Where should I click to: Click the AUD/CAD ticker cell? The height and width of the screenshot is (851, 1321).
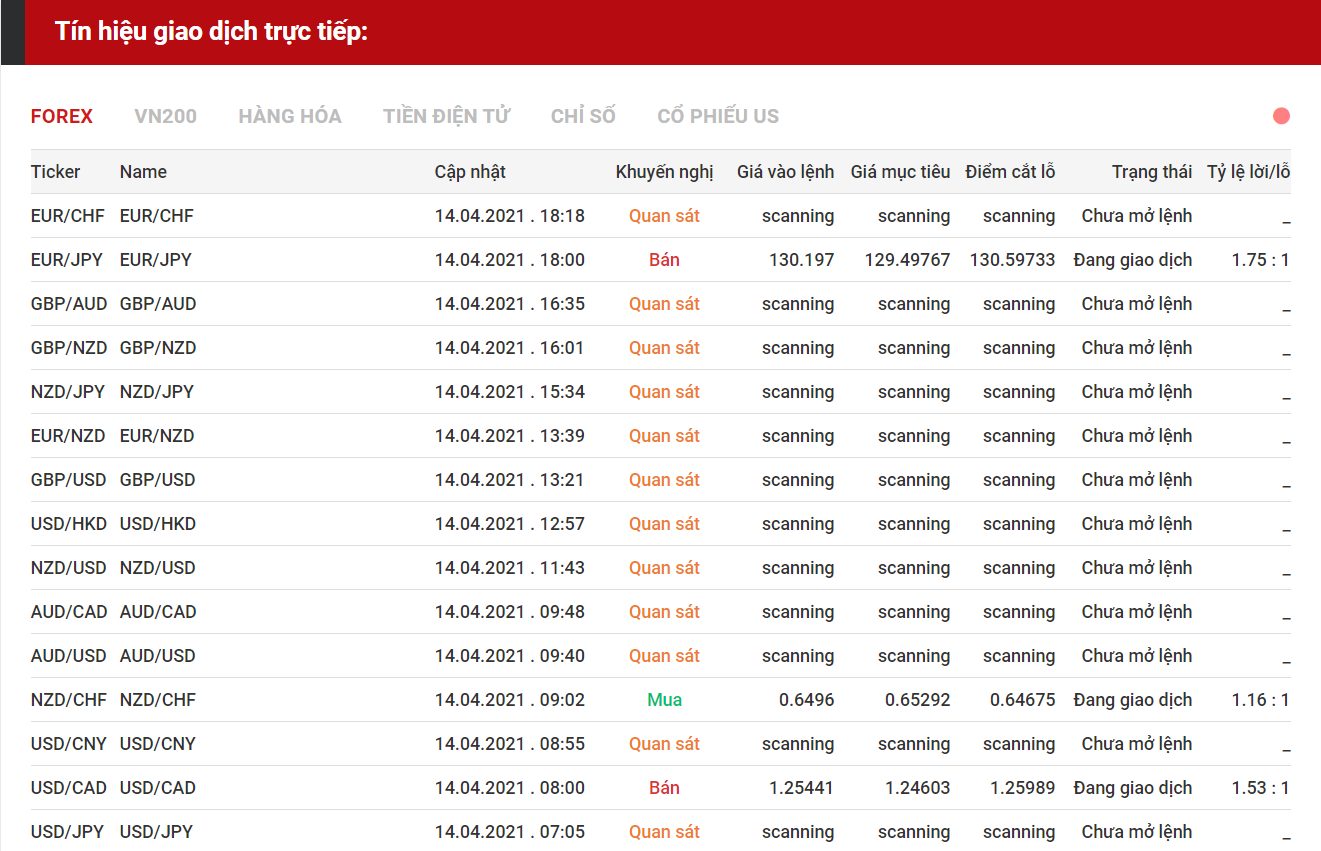click(x=69, y=612)
